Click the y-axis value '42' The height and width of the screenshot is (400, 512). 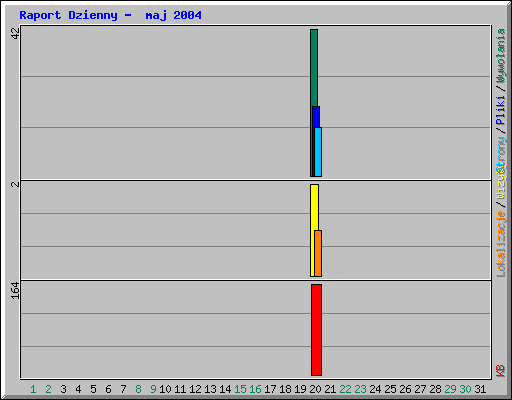coord(16,33)
